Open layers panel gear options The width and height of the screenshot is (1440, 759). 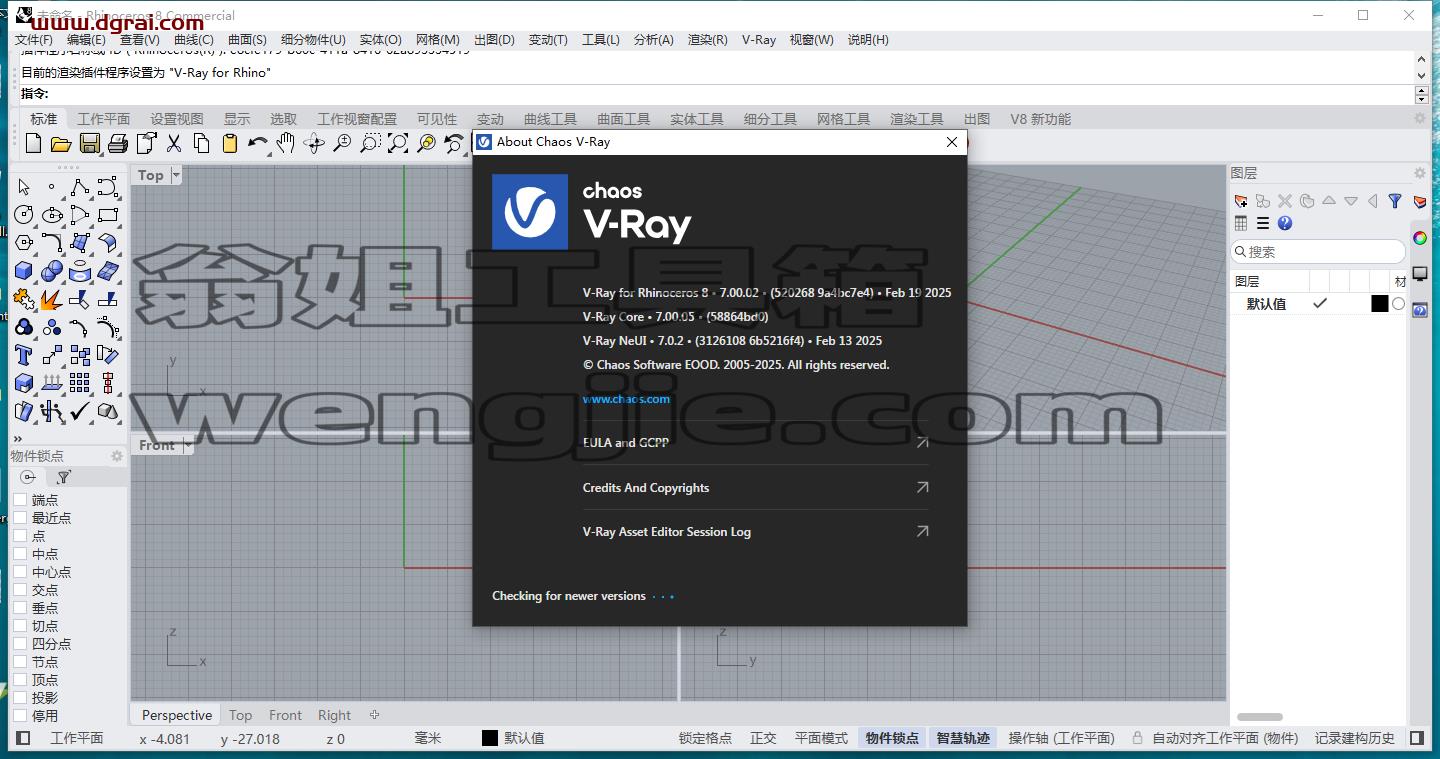pyautogui.click(x=1420, y=173)
